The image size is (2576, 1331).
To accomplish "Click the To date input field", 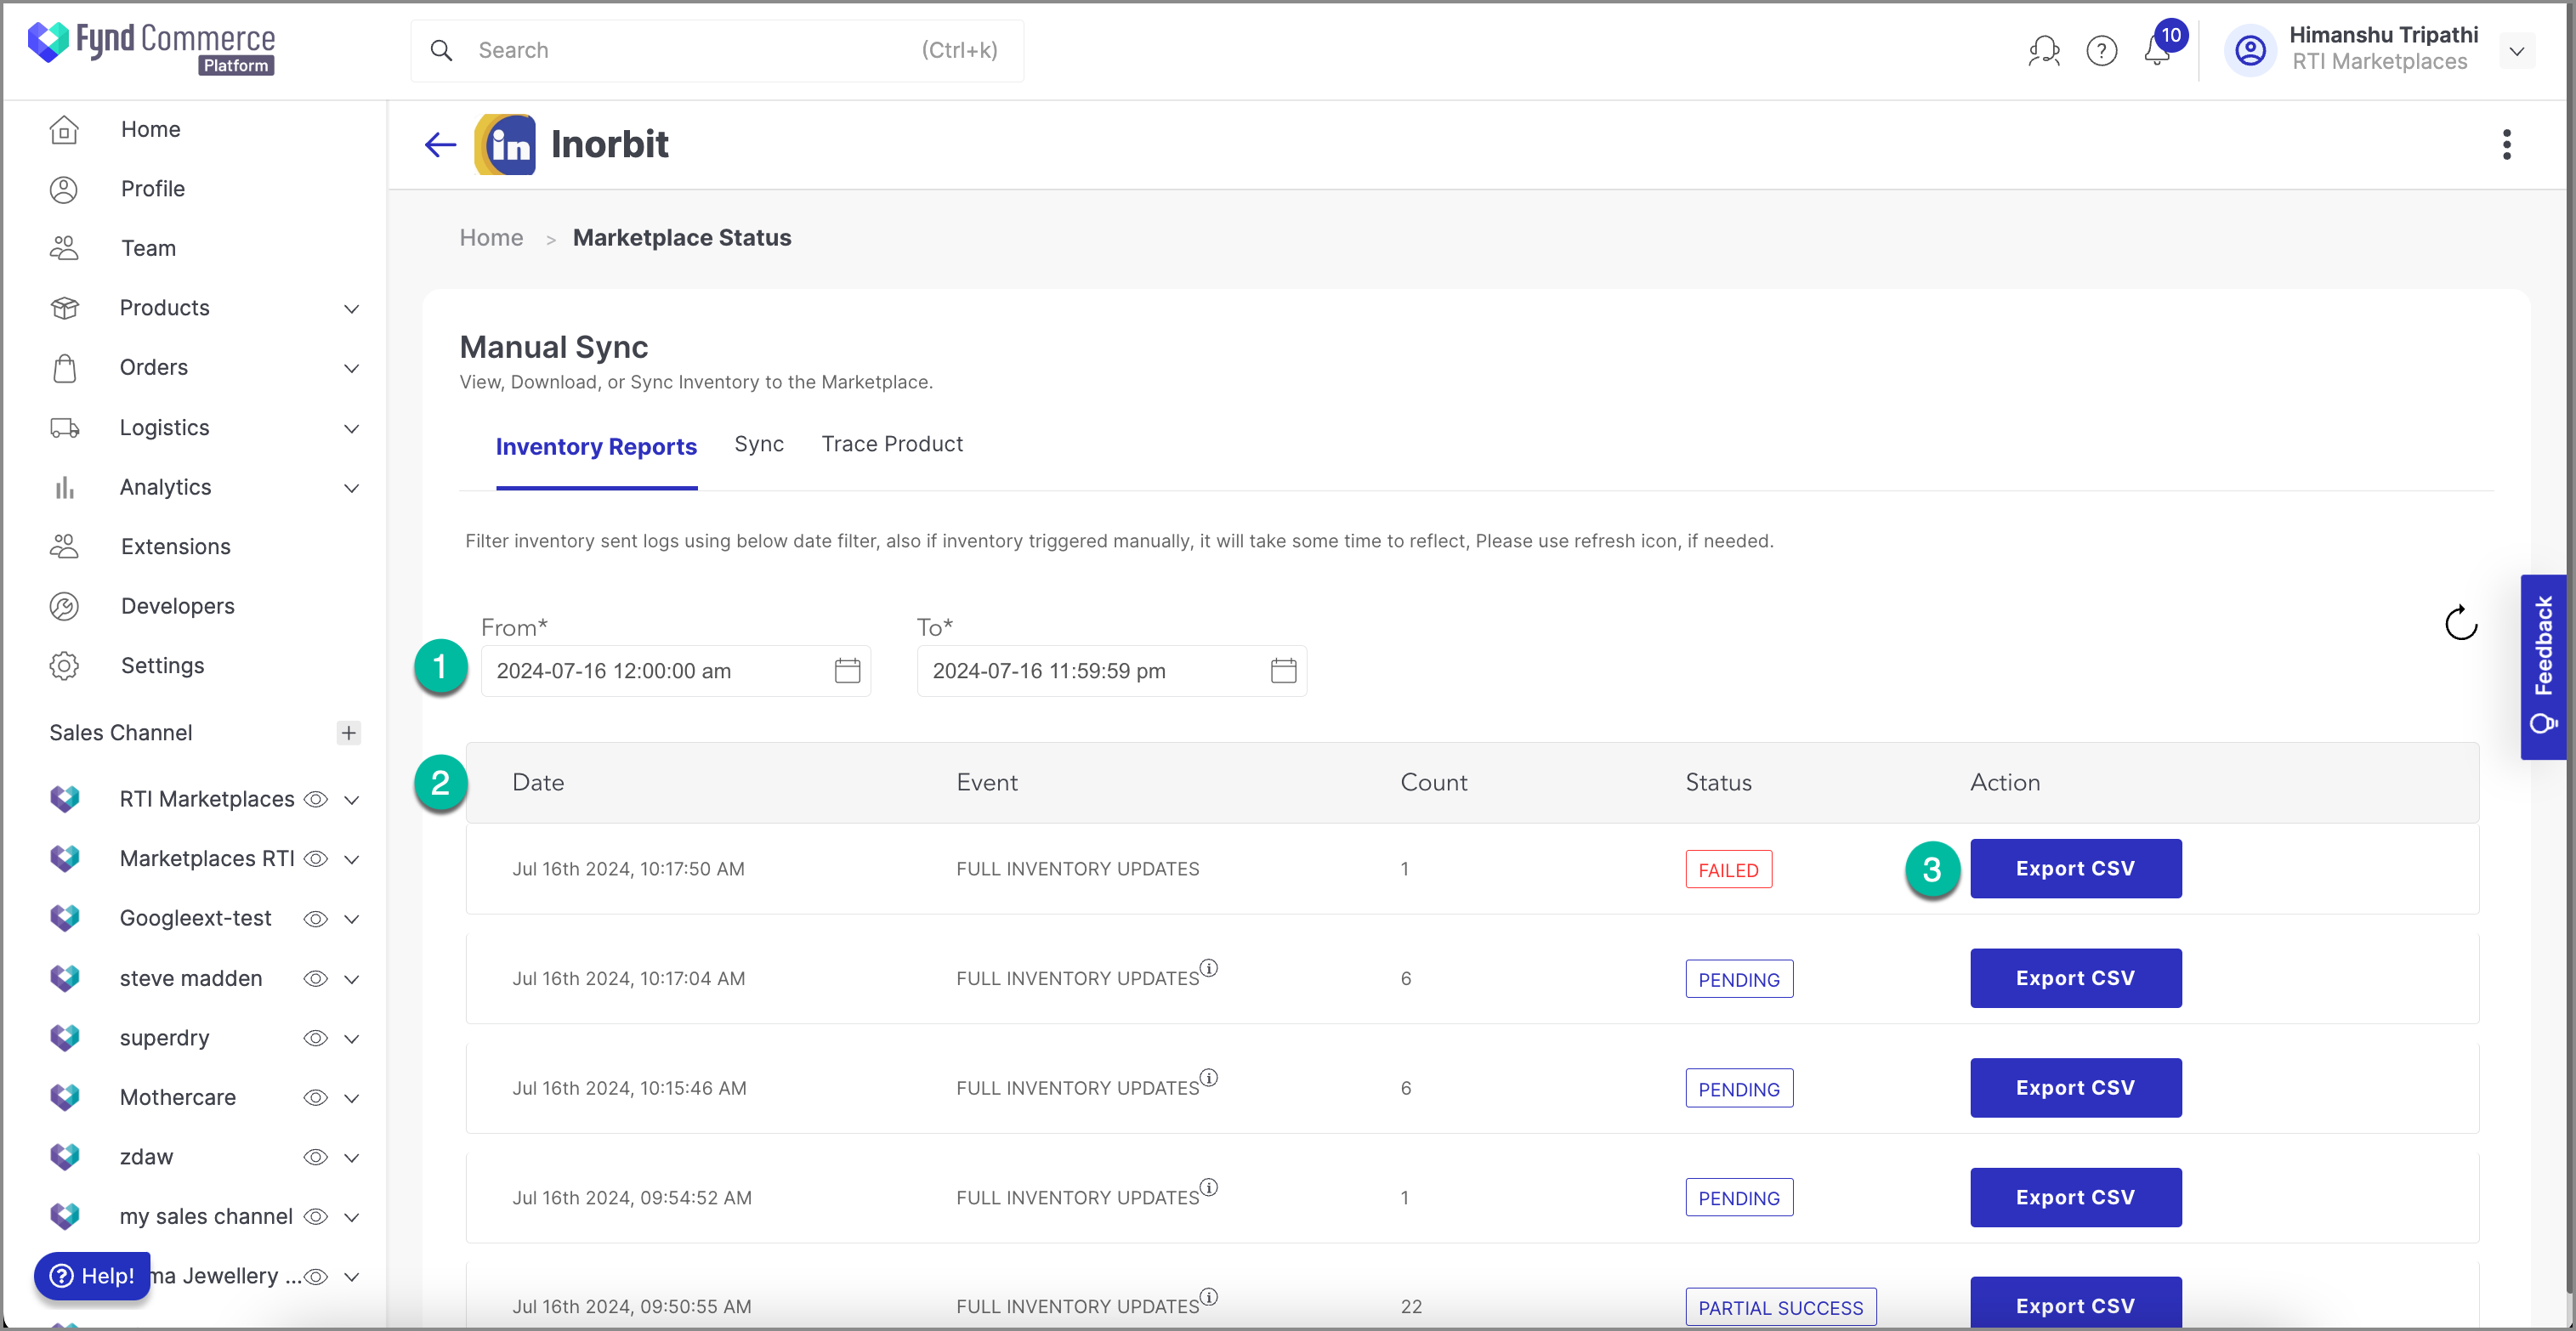I will point(1111,670).
